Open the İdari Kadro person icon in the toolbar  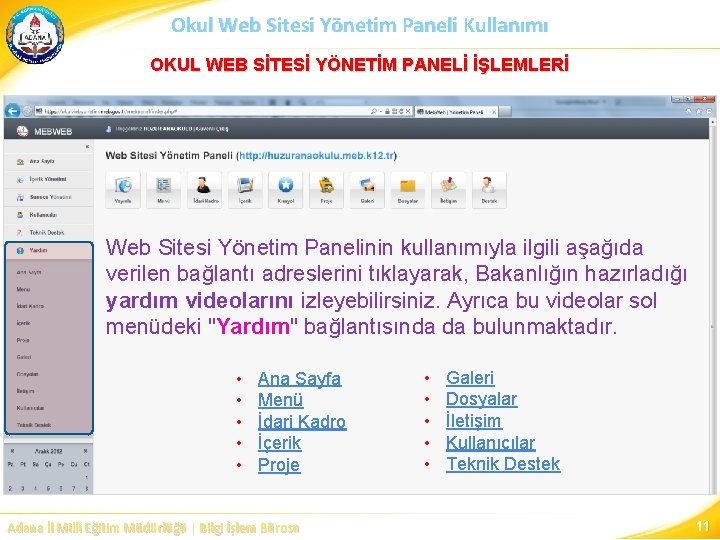pos(204,190)
